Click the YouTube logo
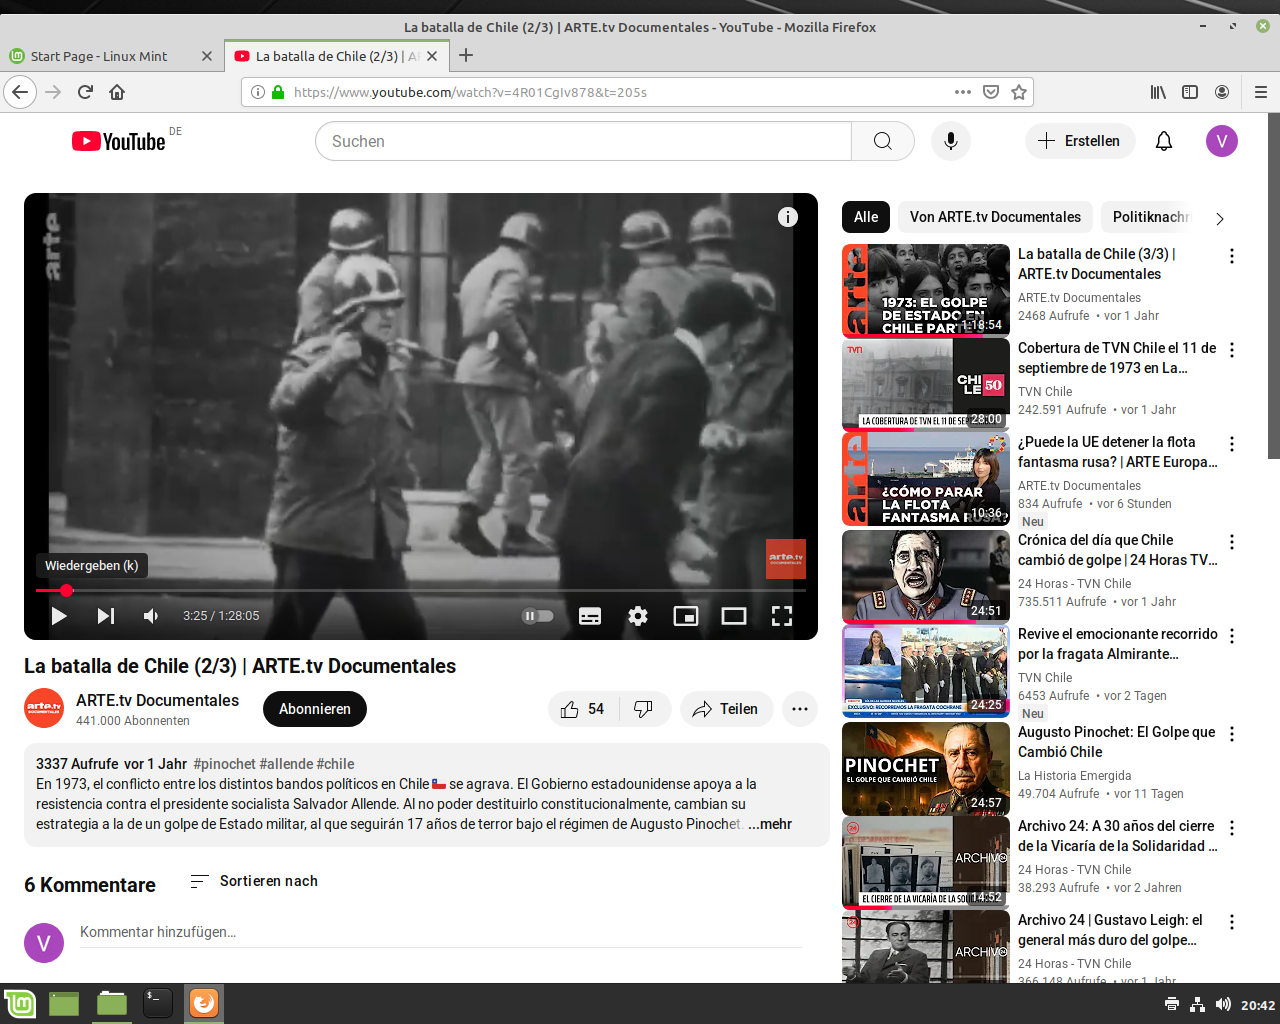This screenshot has width=1280, height=1024. 119,141
